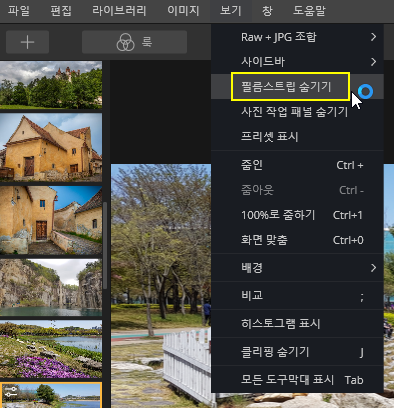Choose 필름스트립 숨기기 menu entry
The image size is (394, 408).
(297, 87)
